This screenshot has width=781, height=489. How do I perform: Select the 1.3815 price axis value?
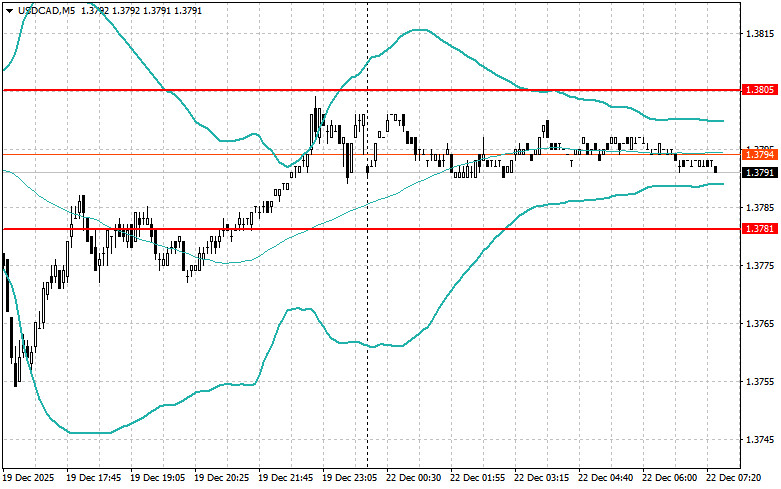(760, 34)
